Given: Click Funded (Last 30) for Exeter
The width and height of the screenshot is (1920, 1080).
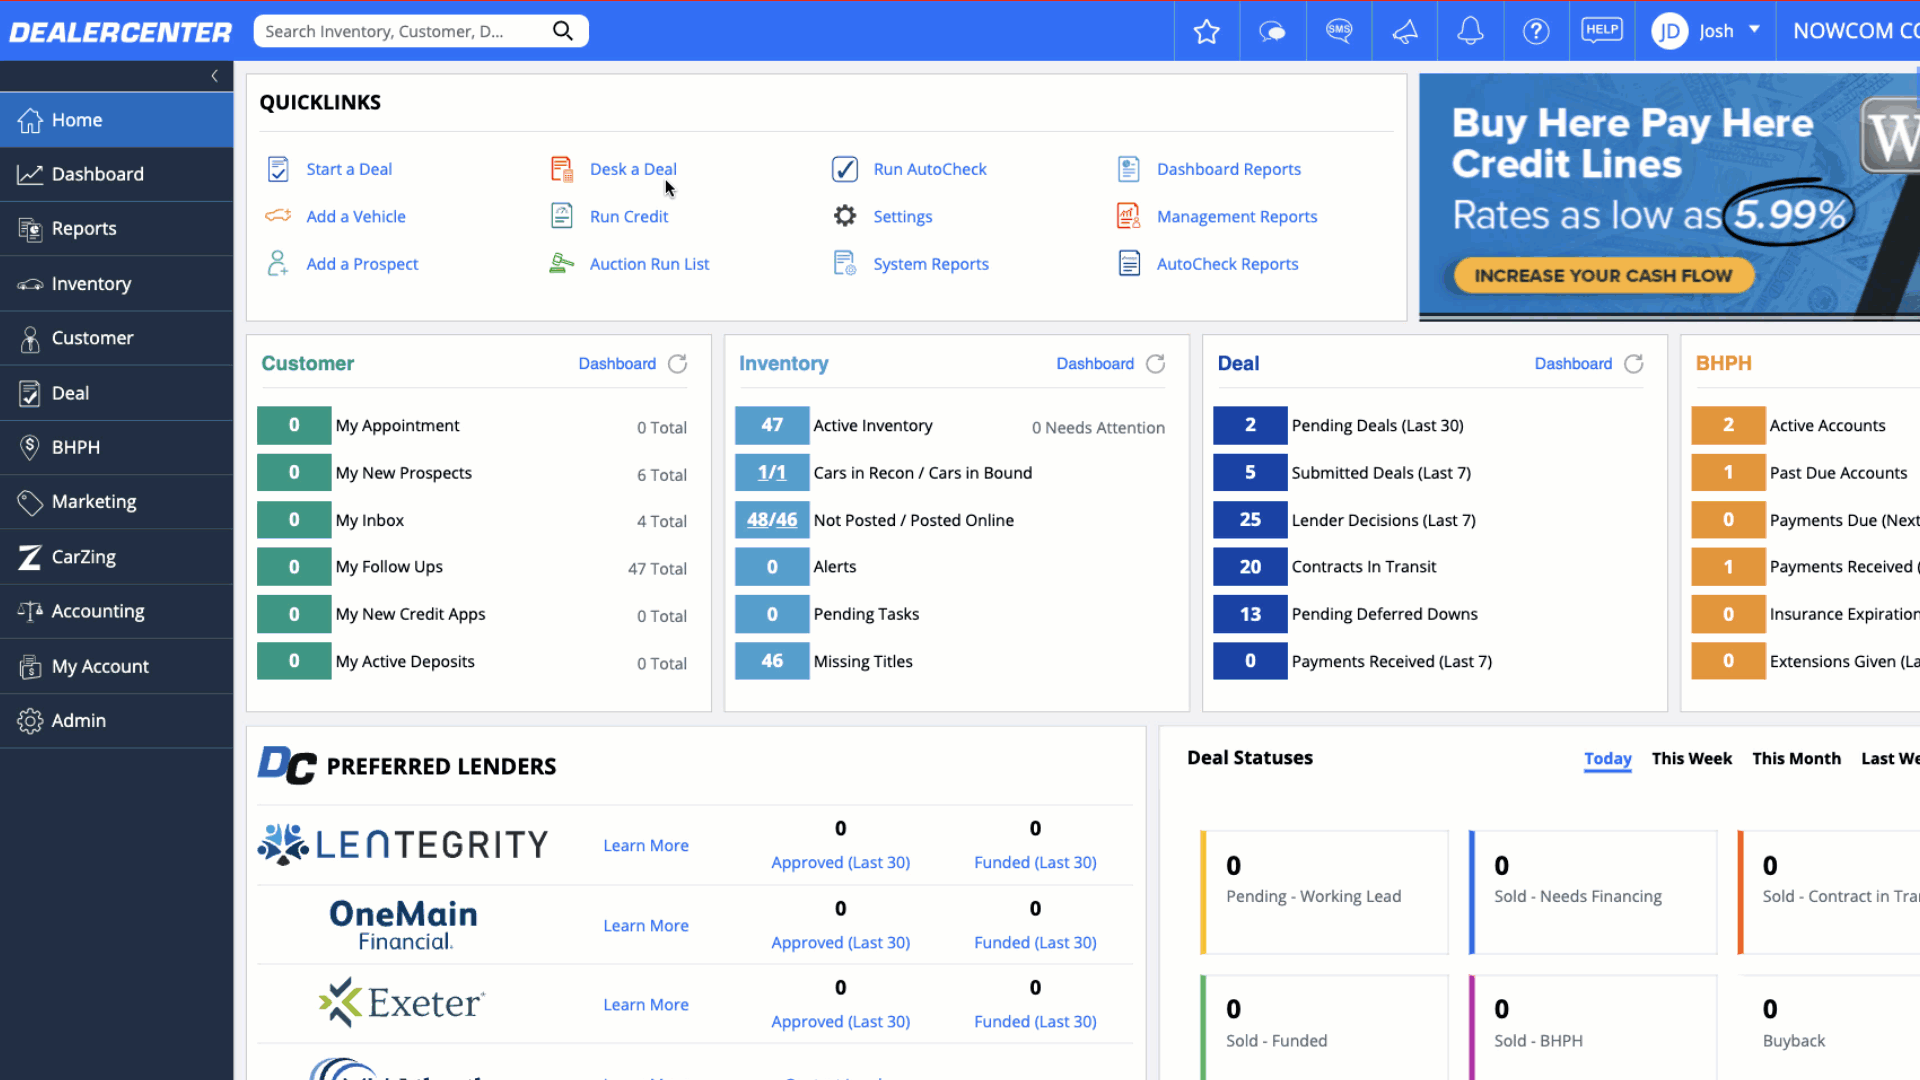Looking at the screenshot, I should tap(1035, 1022).
